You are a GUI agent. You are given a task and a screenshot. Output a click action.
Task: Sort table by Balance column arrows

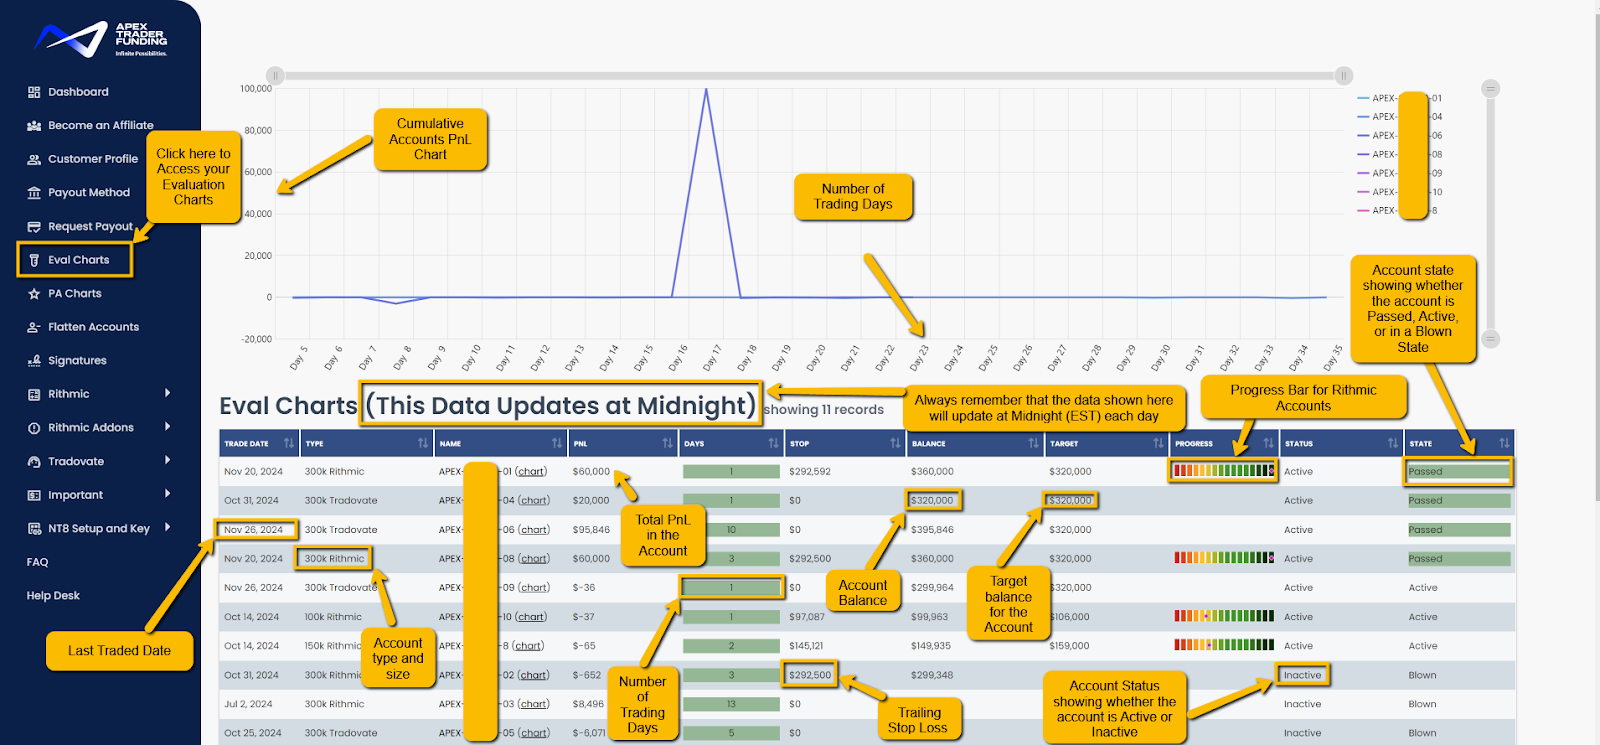(1033, 443)
